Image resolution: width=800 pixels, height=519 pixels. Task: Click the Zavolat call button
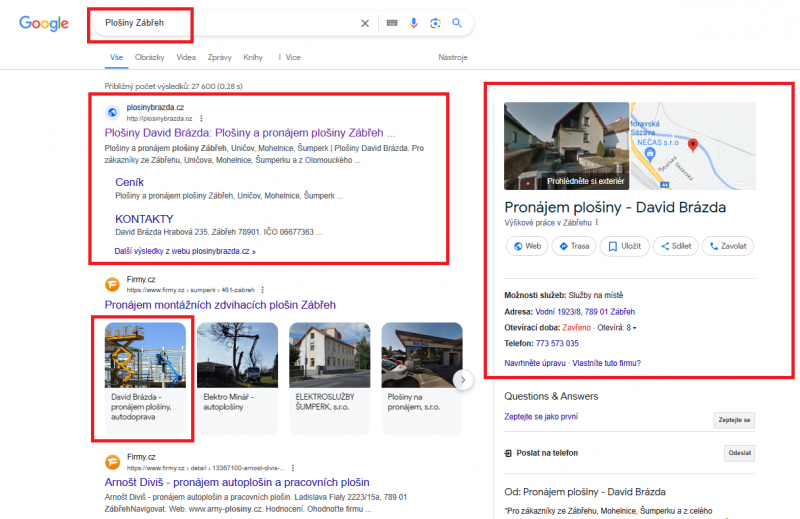point(728,246)
